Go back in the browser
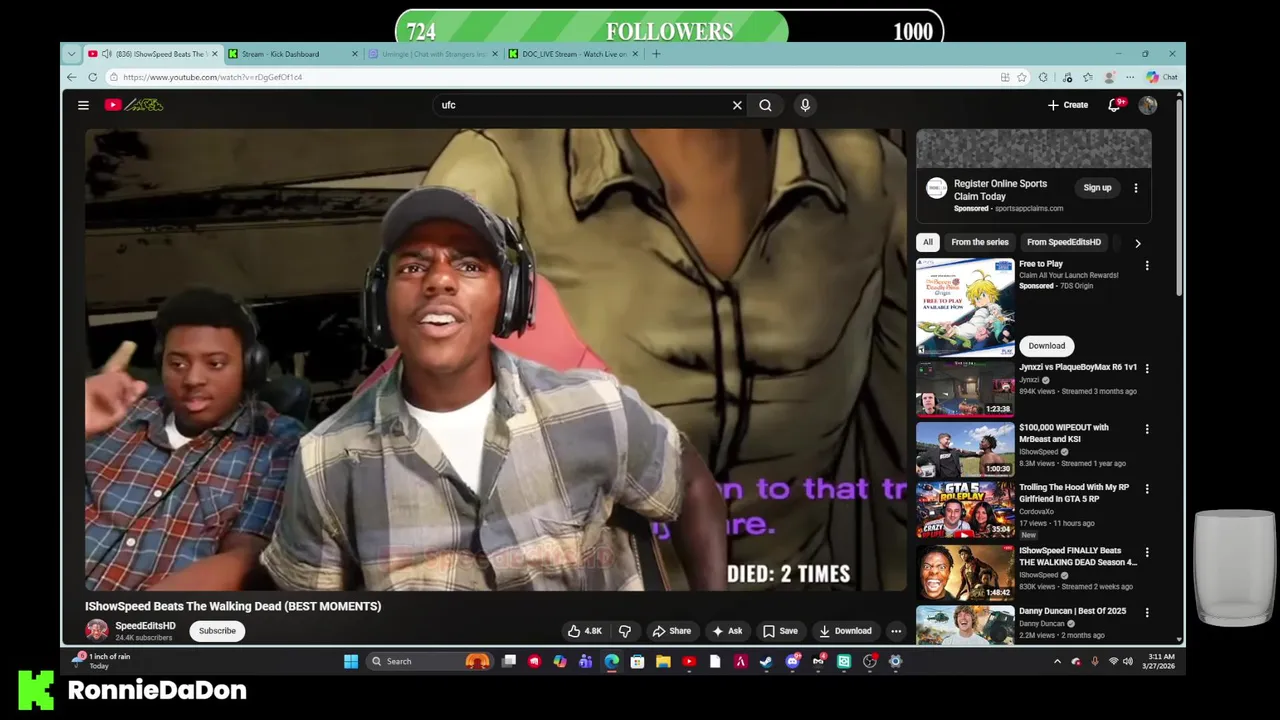This screenshot has height=720, width=1280. [71, 77]
